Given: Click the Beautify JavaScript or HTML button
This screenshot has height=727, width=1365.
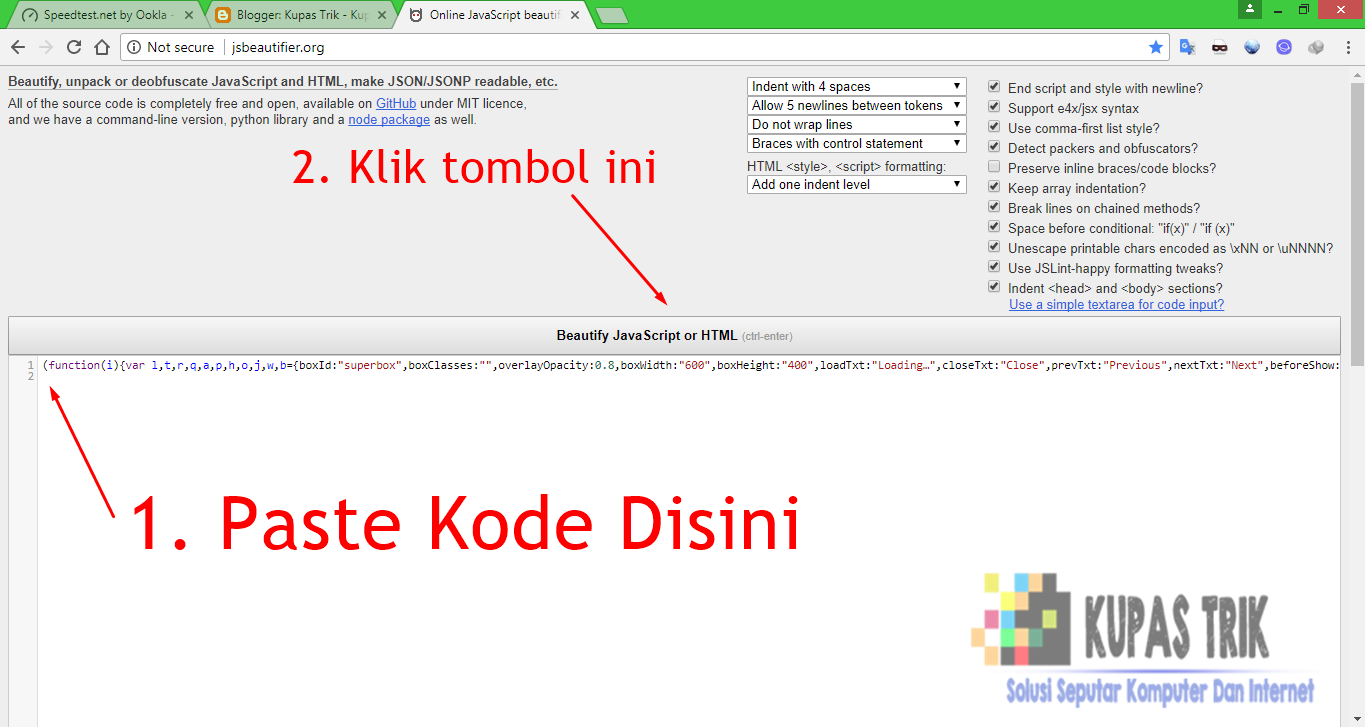Looking at the screenshot, I should (x=674, y=335).
